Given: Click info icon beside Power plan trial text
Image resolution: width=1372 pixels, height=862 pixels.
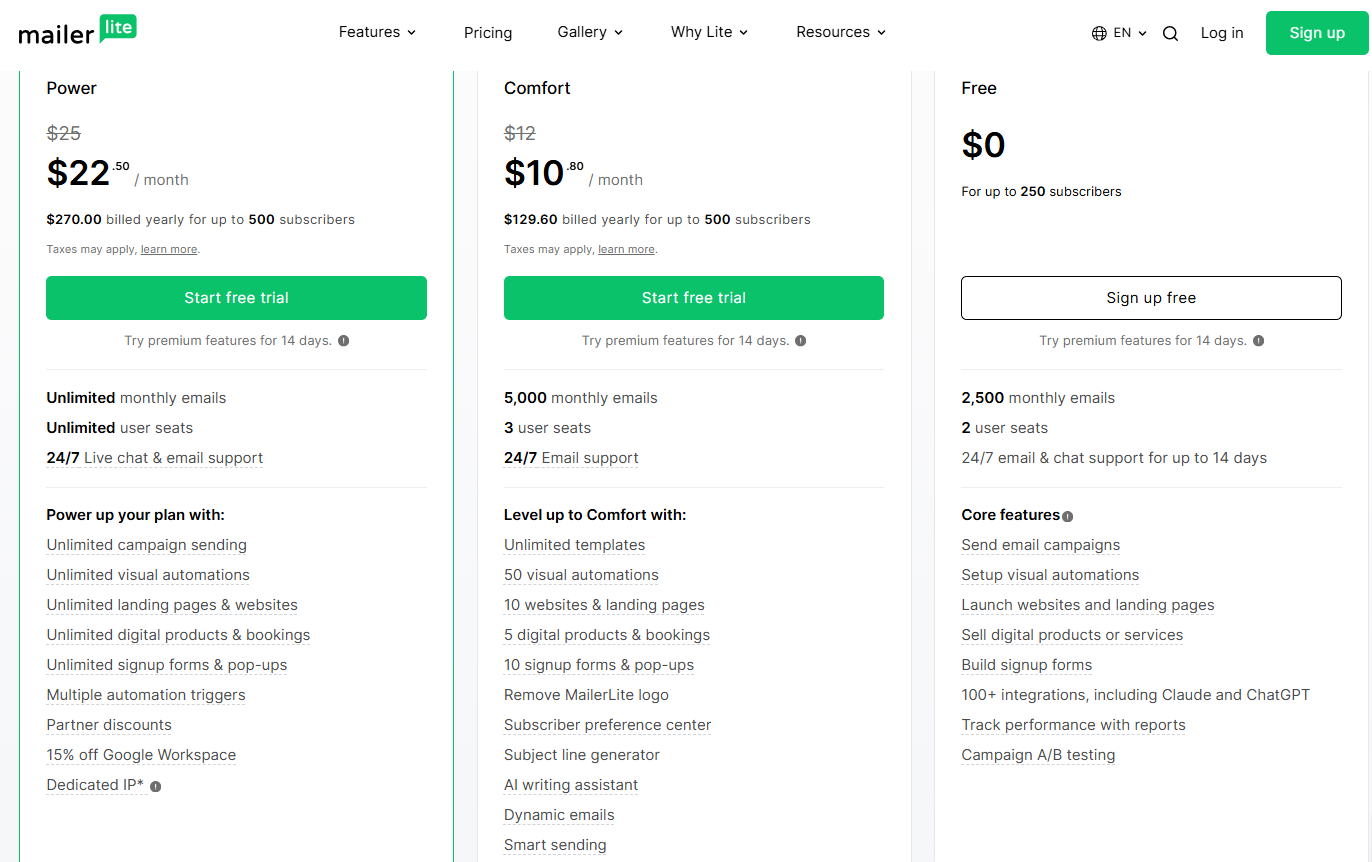Looking at the screenshot, I should coord(343,341).
